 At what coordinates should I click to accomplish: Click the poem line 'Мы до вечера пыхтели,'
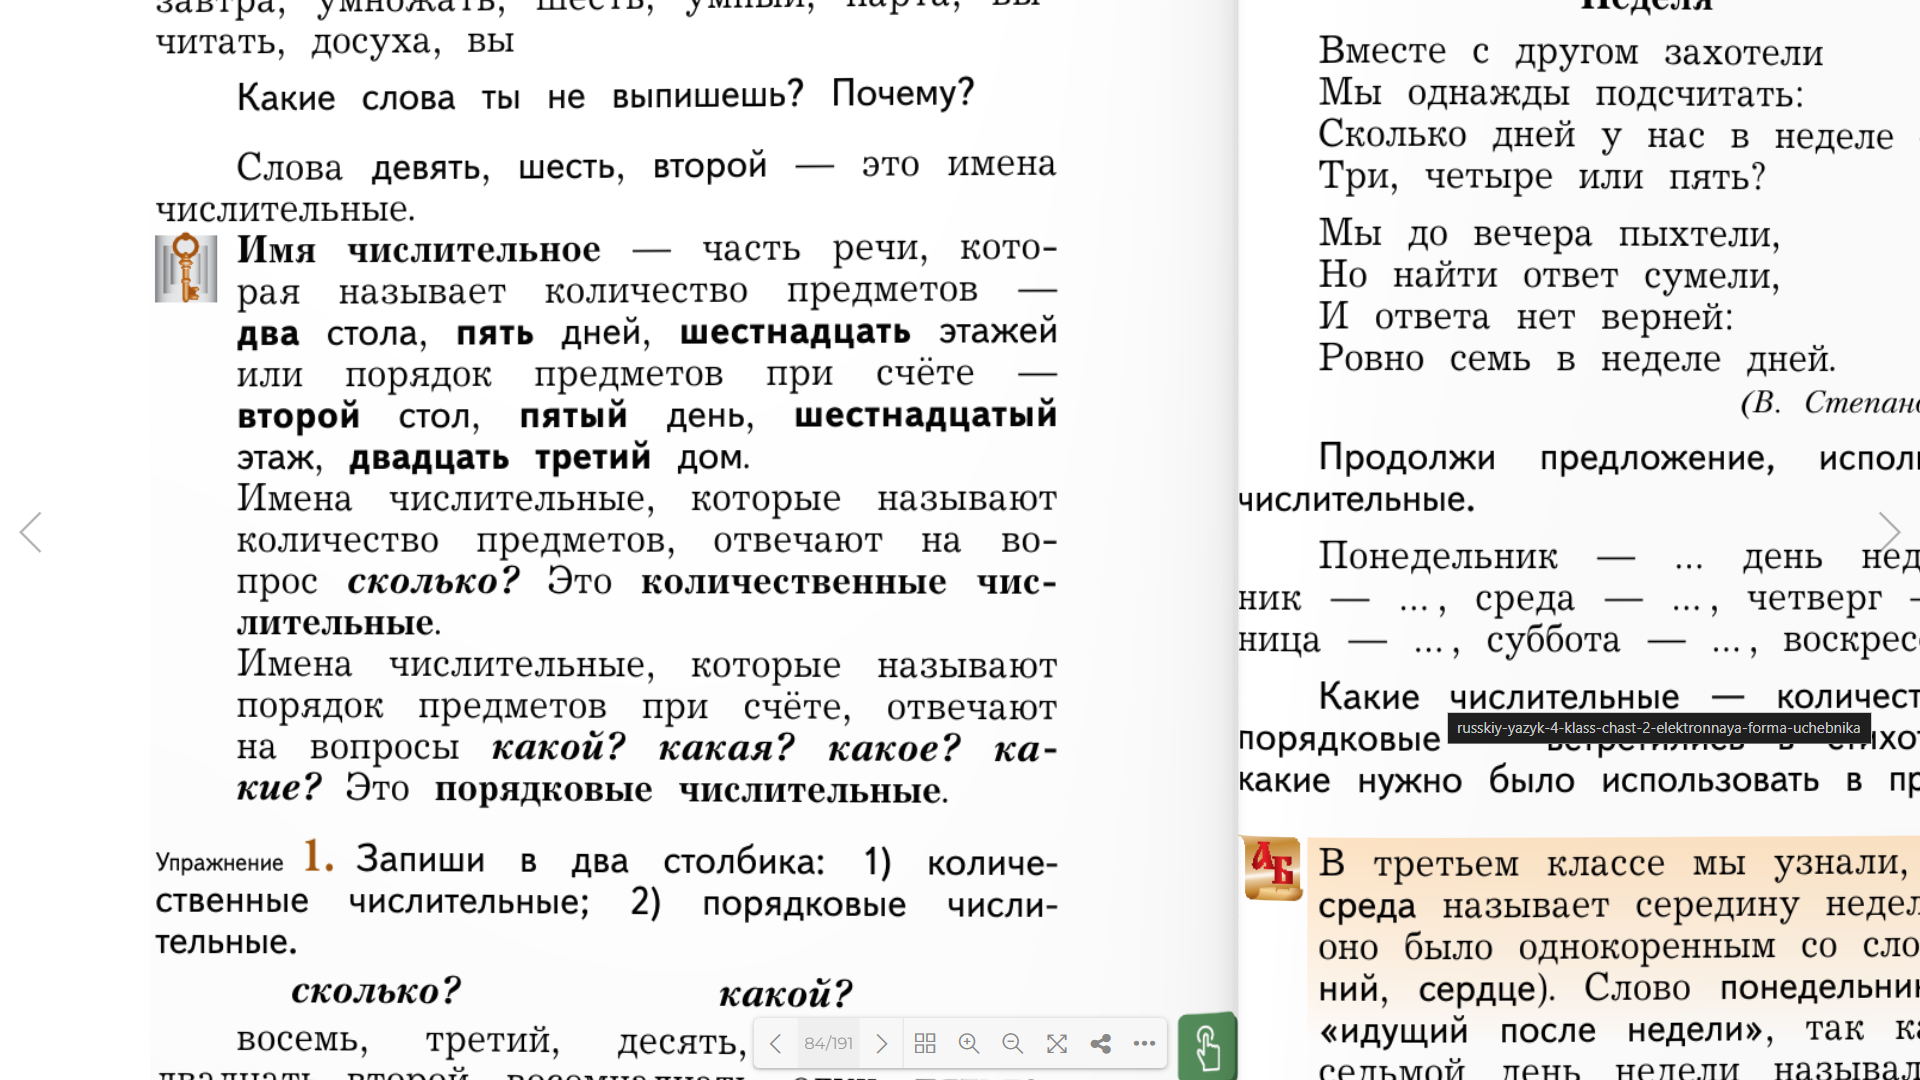pyautogui.click(x=1549, y=234)
